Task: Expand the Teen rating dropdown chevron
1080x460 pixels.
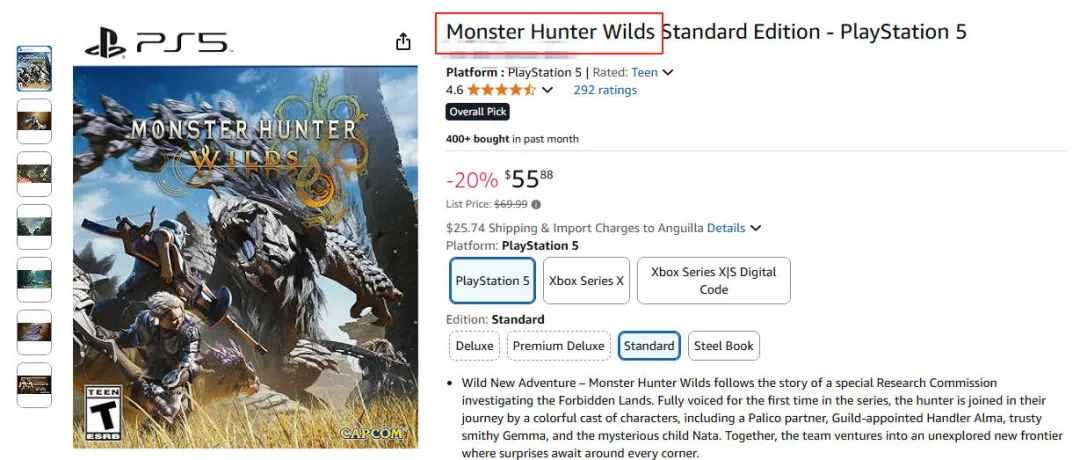Action: pos(668,72)
